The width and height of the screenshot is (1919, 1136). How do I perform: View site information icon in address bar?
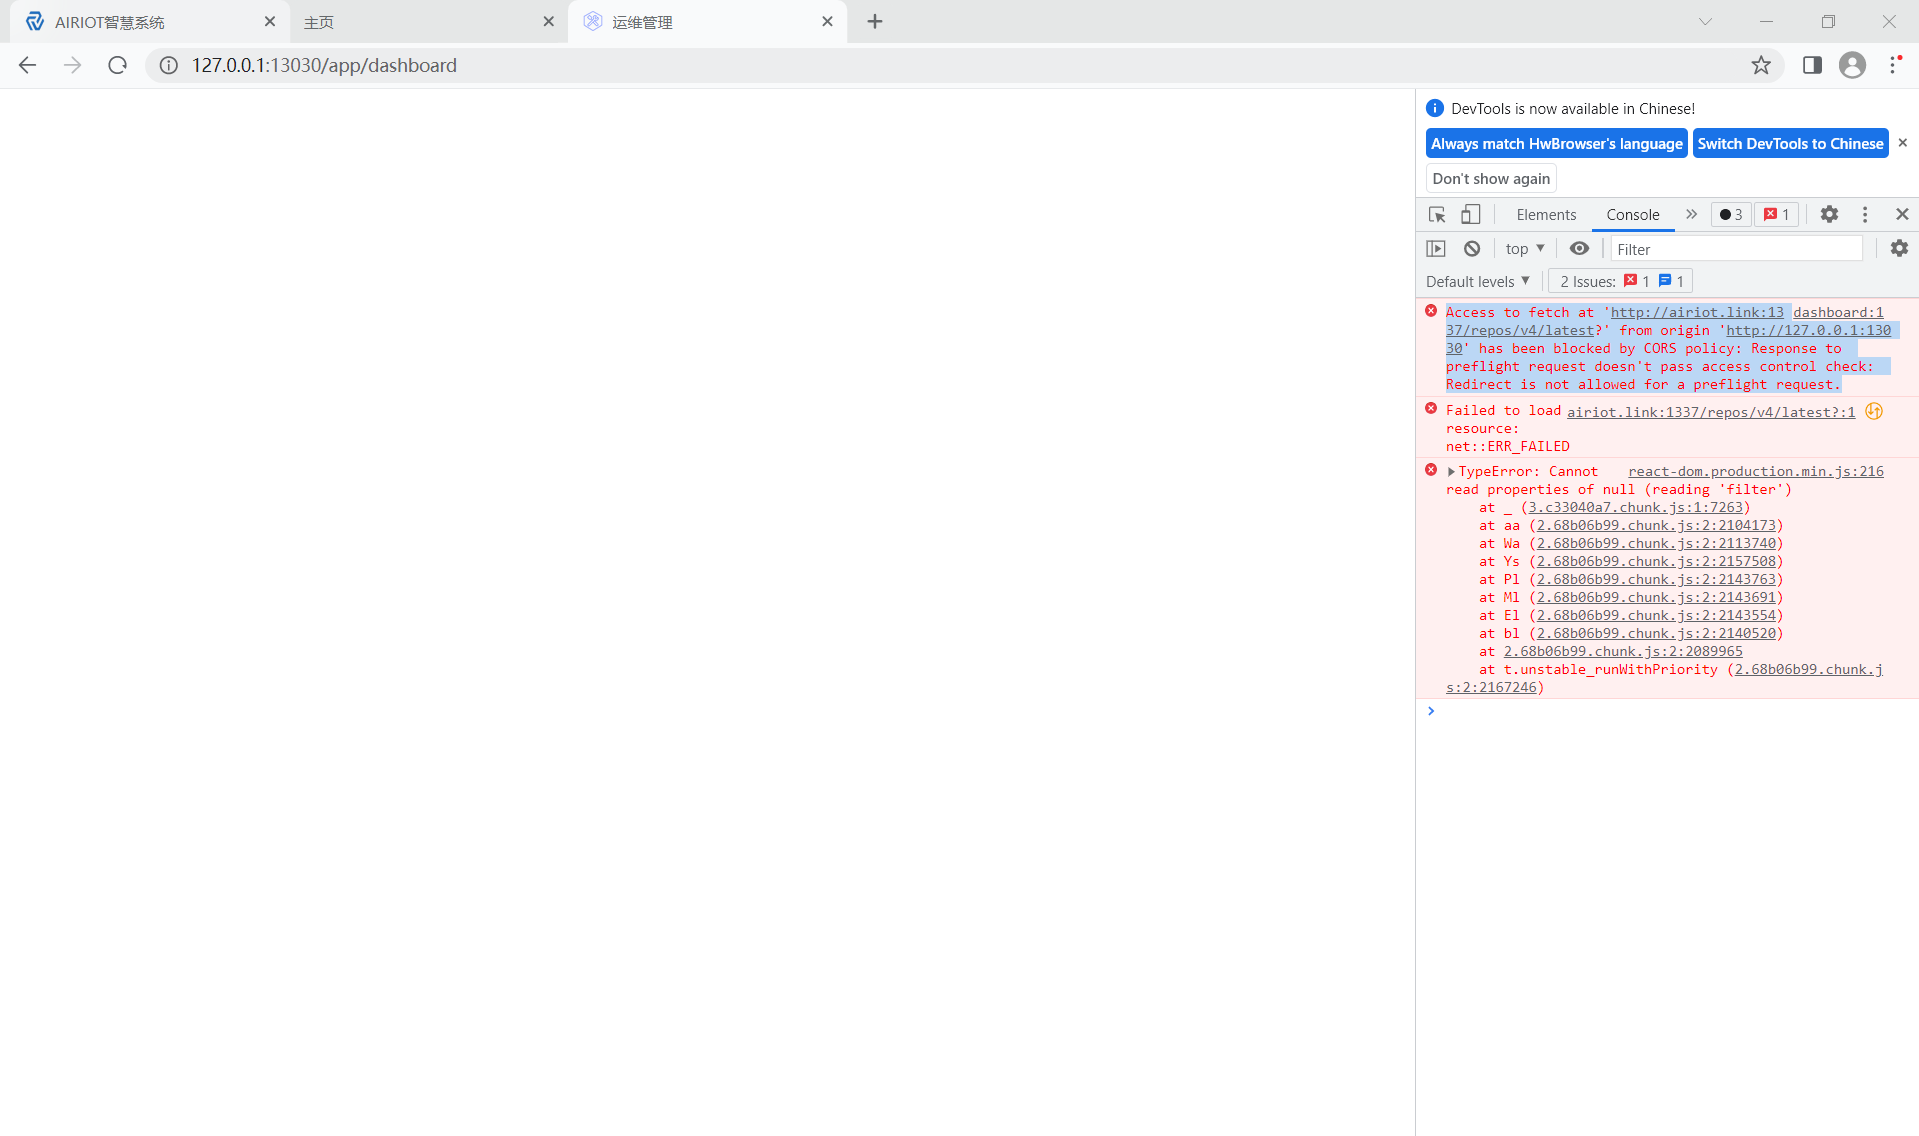[169, 65]
